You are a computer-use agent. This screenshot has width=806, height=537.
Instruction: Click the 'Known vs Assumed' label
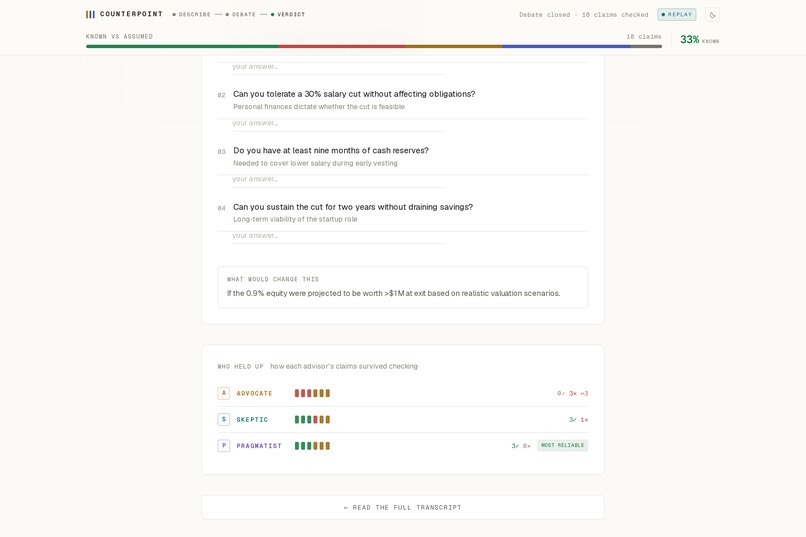click(x=119, y=36)
